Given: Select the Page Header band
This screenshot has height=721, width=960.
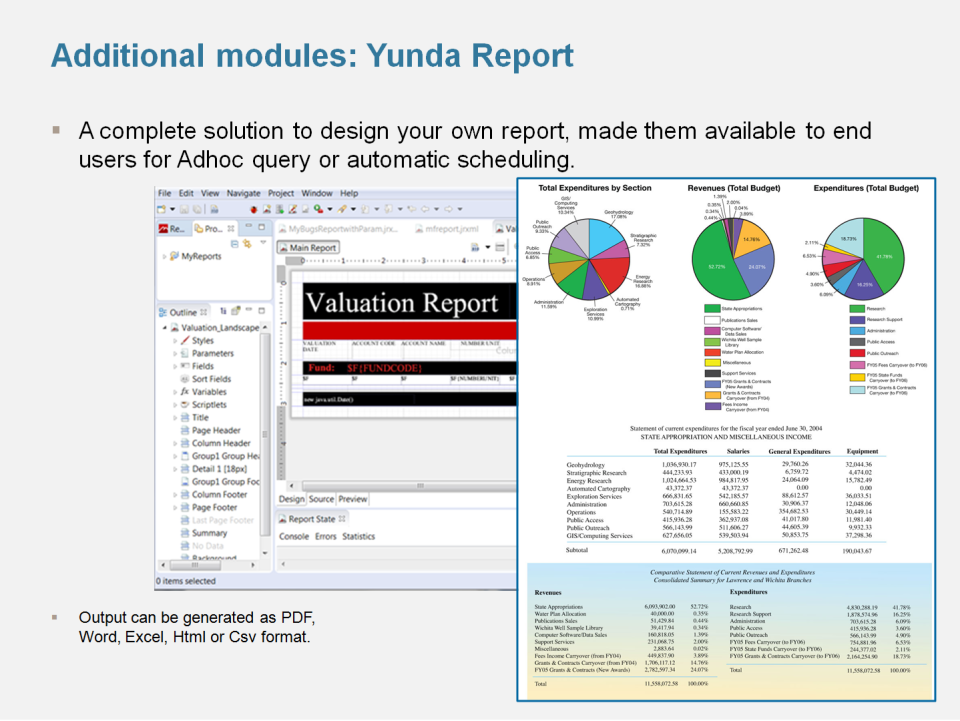Looking at the screenshot, I should pyautogui.click(x=216, y=430).
